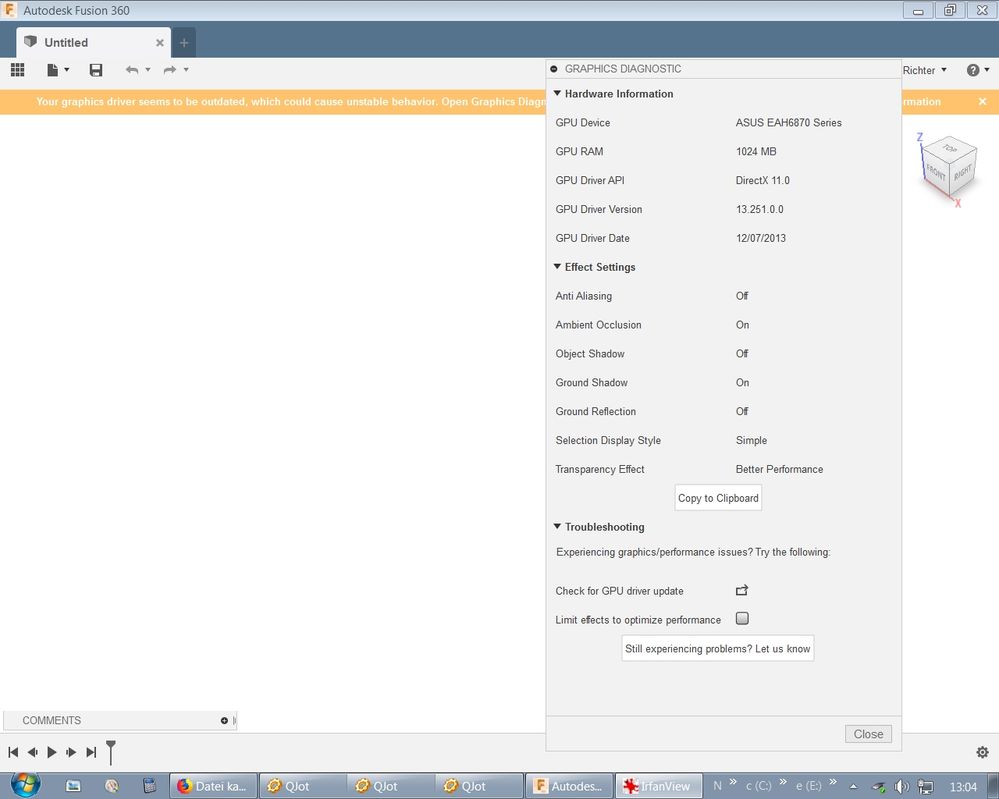Click the timeline position marker
This screenshot has width=999, height=799.
(111, 752)
